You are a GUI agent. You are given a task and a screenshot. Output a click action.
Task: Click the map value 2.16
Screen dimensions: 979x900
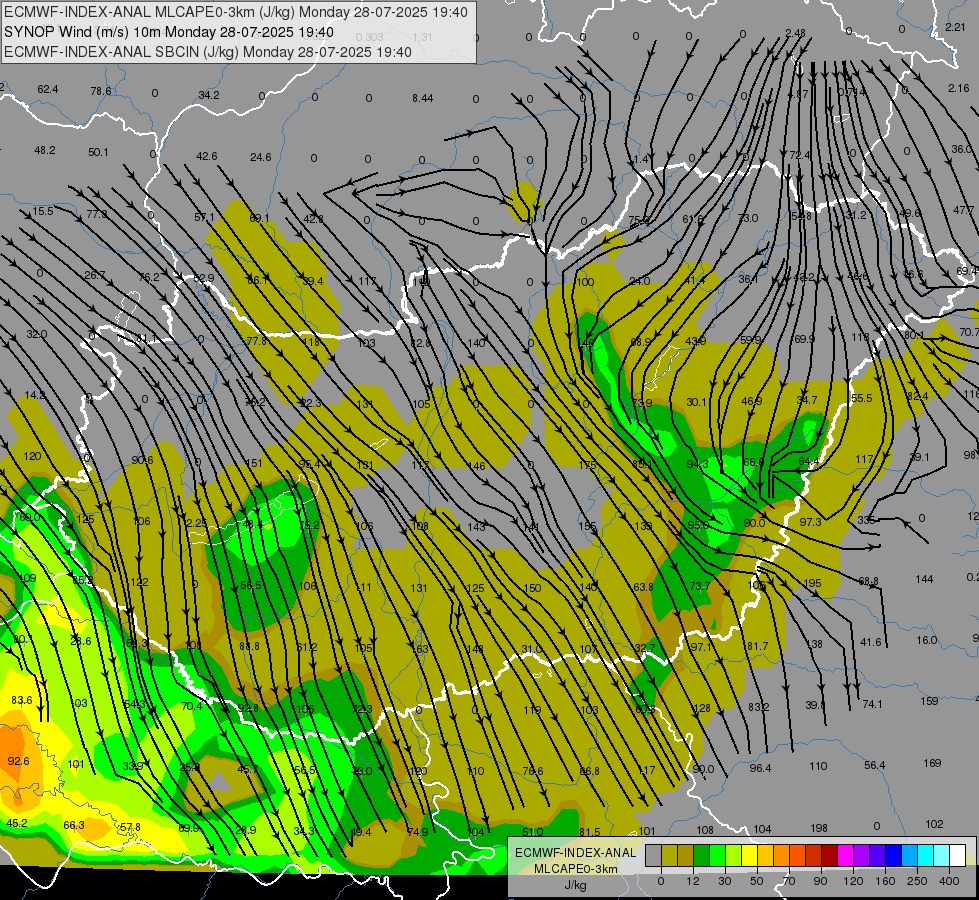(x=958, y=88)
